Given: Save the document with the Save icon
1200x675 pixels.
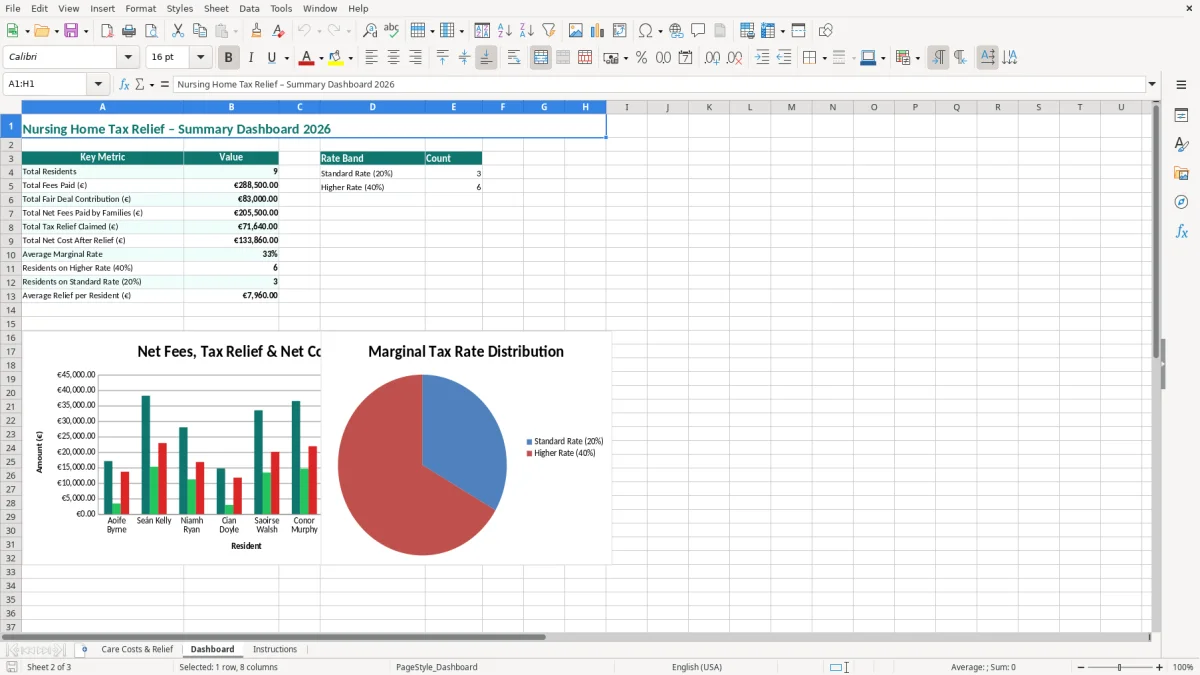Looking at the screenshot, I should click(x=71, y=31).
